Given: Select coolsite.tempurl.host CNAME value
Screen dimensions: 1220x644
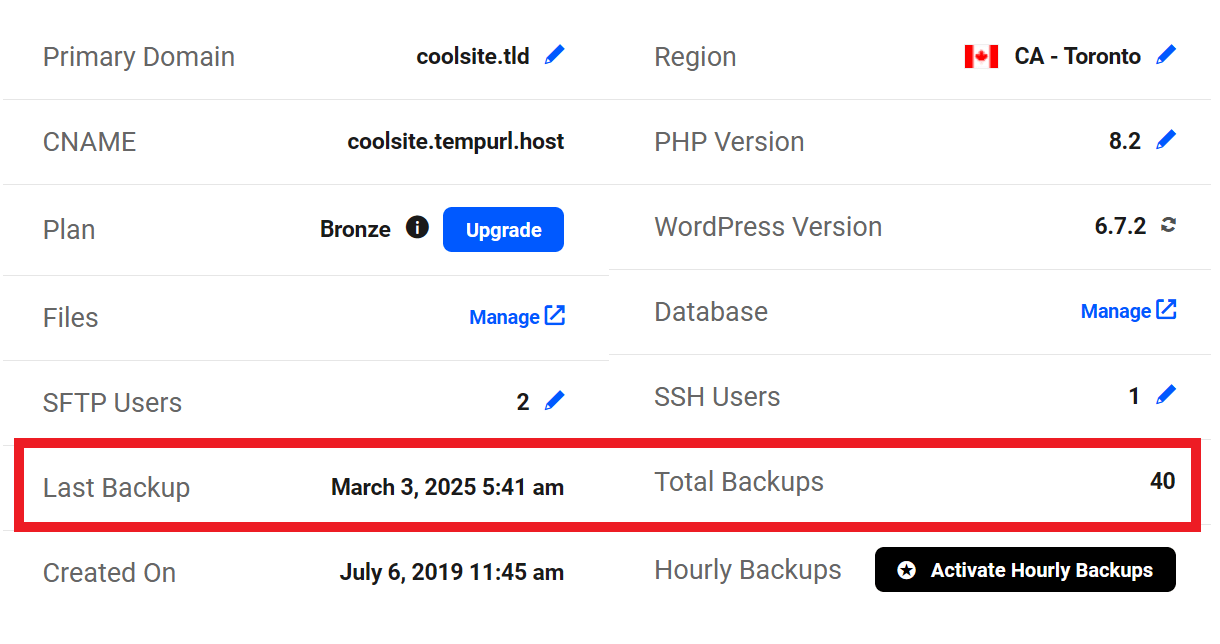Looking at the screenshot, I should 456,142.
